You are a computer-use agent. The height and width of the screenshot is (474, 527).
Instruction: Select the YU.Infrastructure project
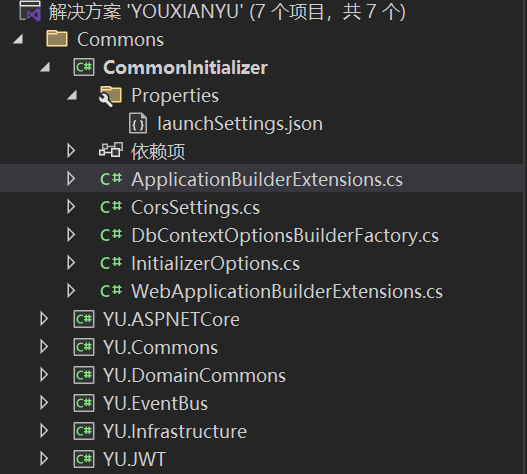click(x=175, y=431)
